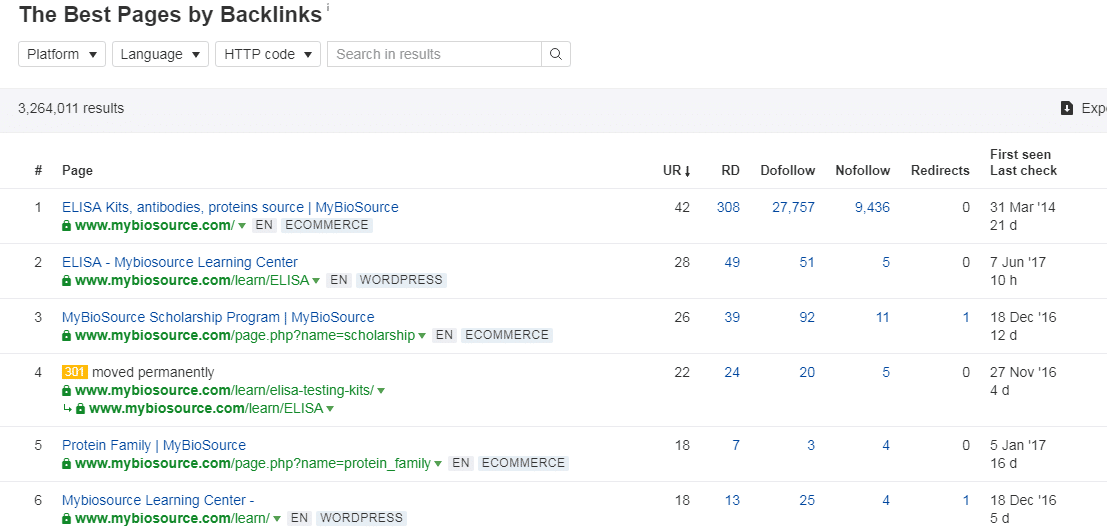Click the 308 referring domains value

pos(728,207)
